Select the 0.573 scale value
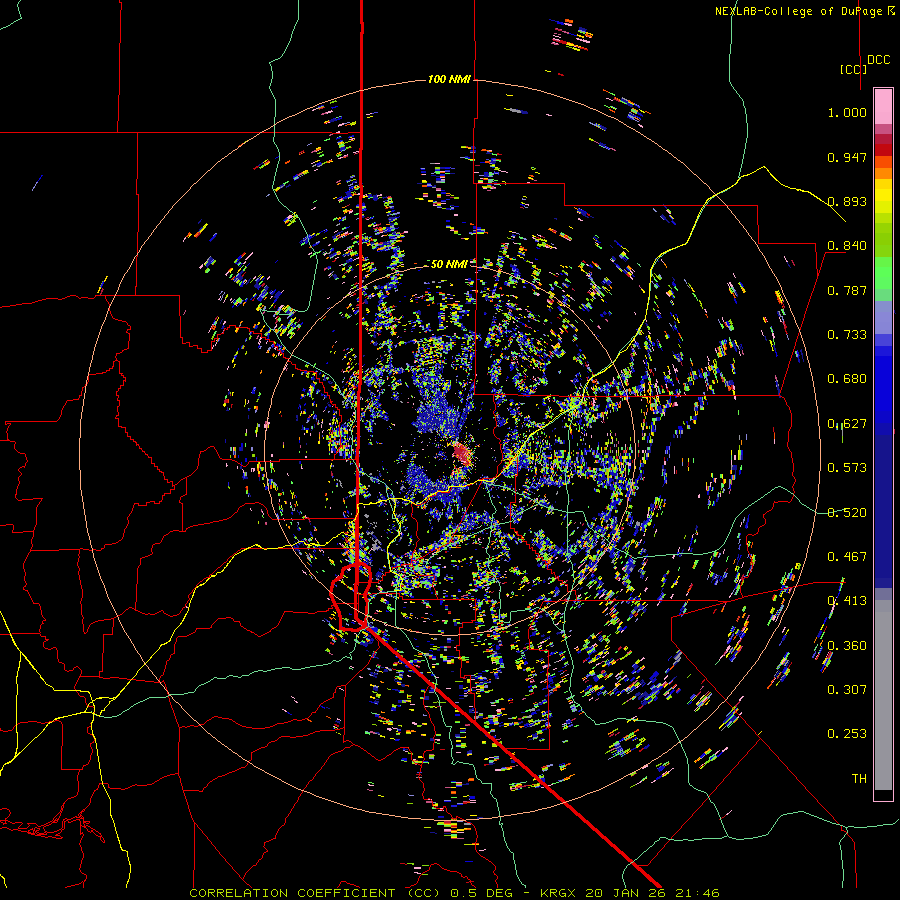 (847, 468)
